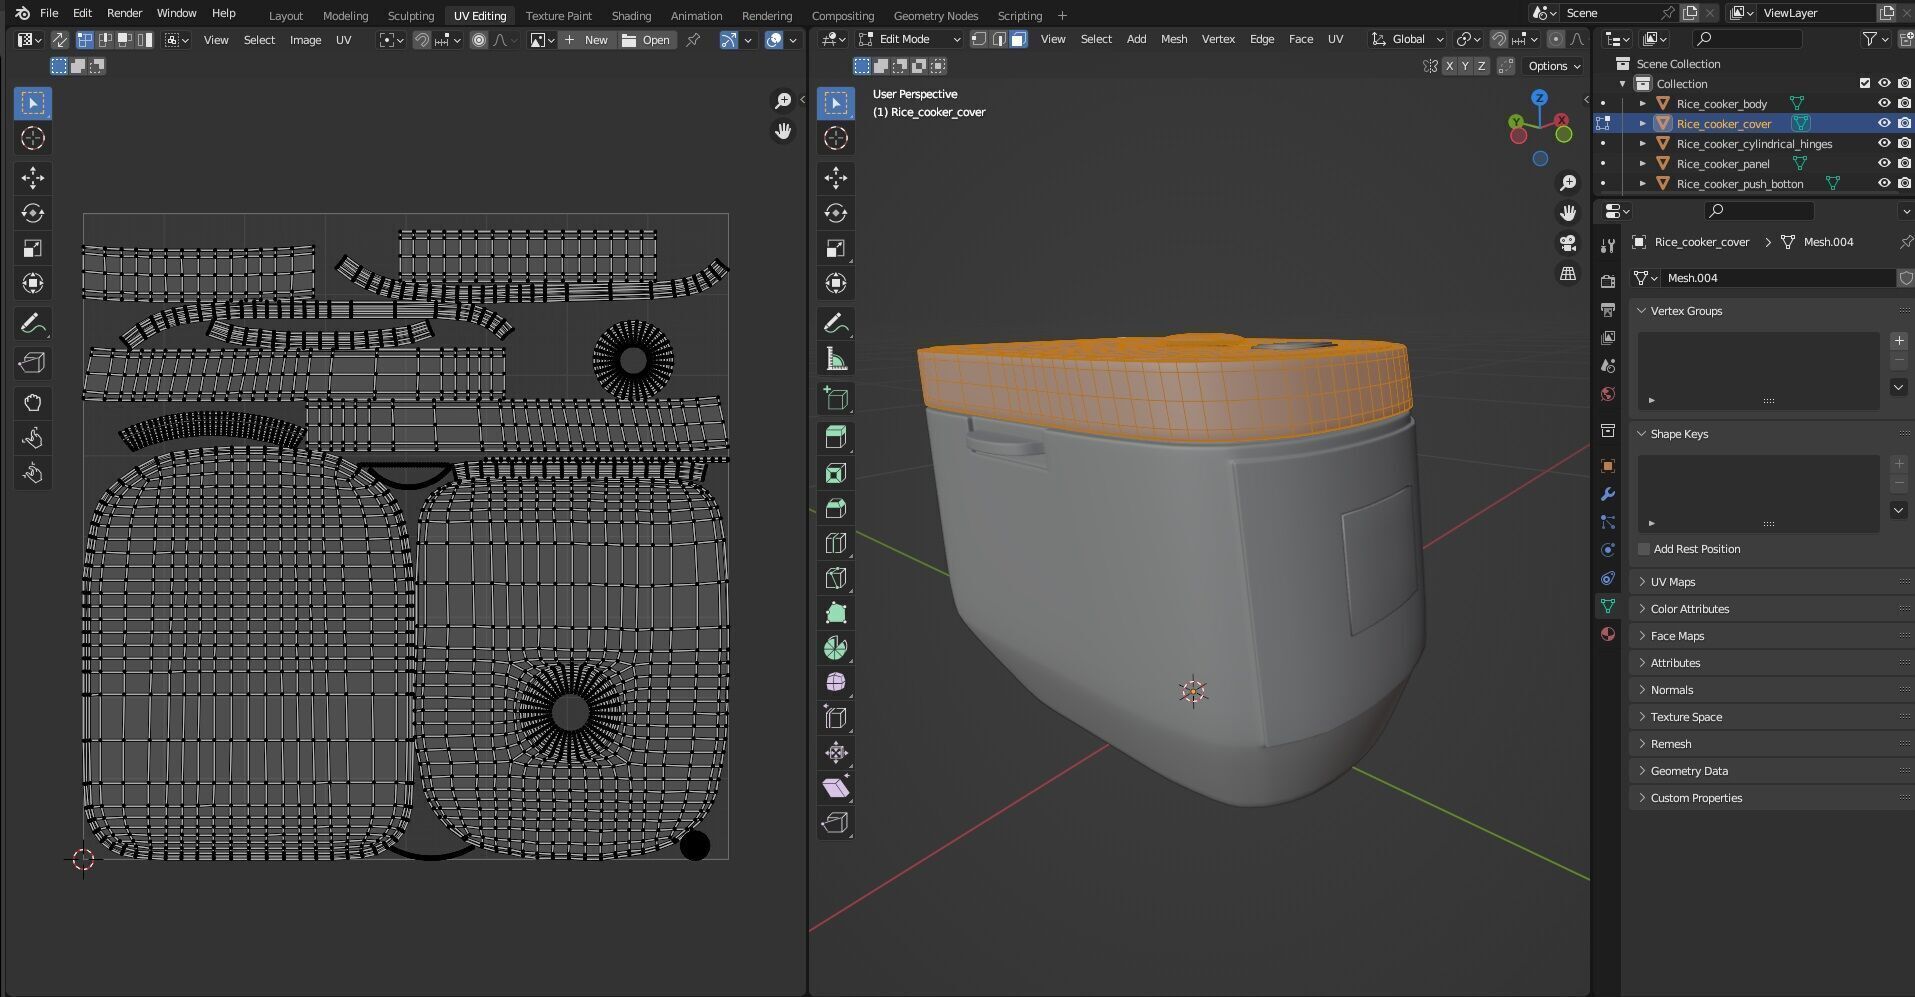This screenshot has height=997, width=1915.
Task: Click the Scene name field
Action: (1610, 13)
